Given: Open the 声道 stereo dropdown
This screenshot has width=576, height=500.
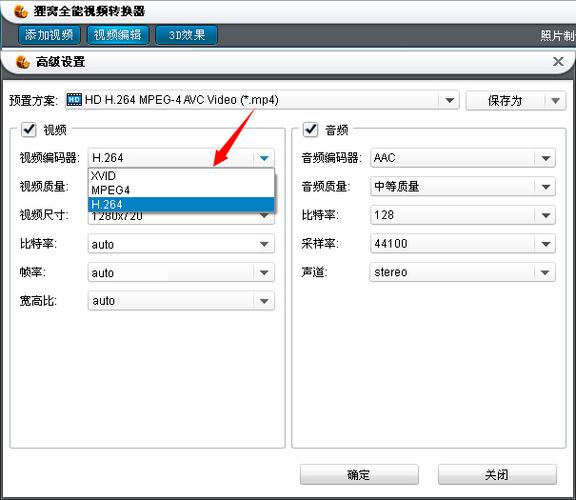Looking at the screenshot, I should pyautogui.click(x=463, y=272).
